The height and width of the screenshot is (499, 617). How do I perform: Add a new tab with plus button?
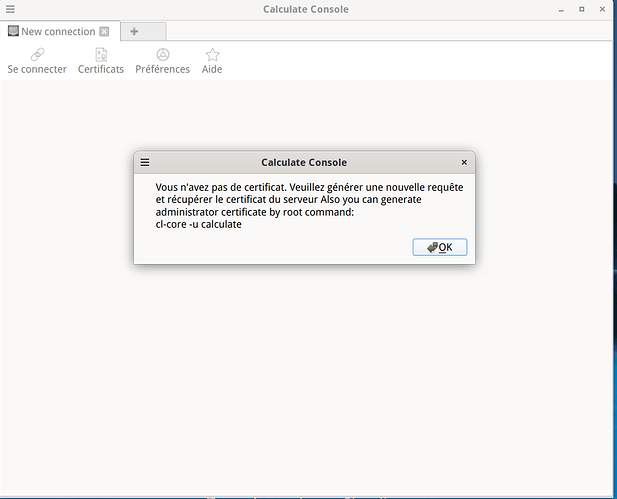(x=135, y=31)
